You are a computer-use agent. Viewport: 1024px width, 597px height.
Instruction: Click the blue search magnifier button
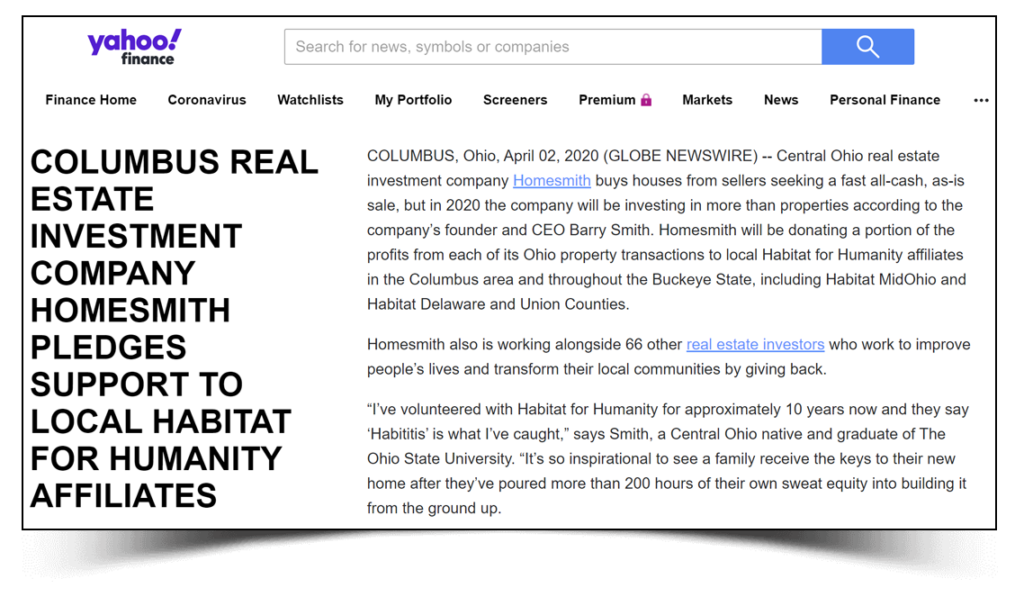click(x=867, y=46)
